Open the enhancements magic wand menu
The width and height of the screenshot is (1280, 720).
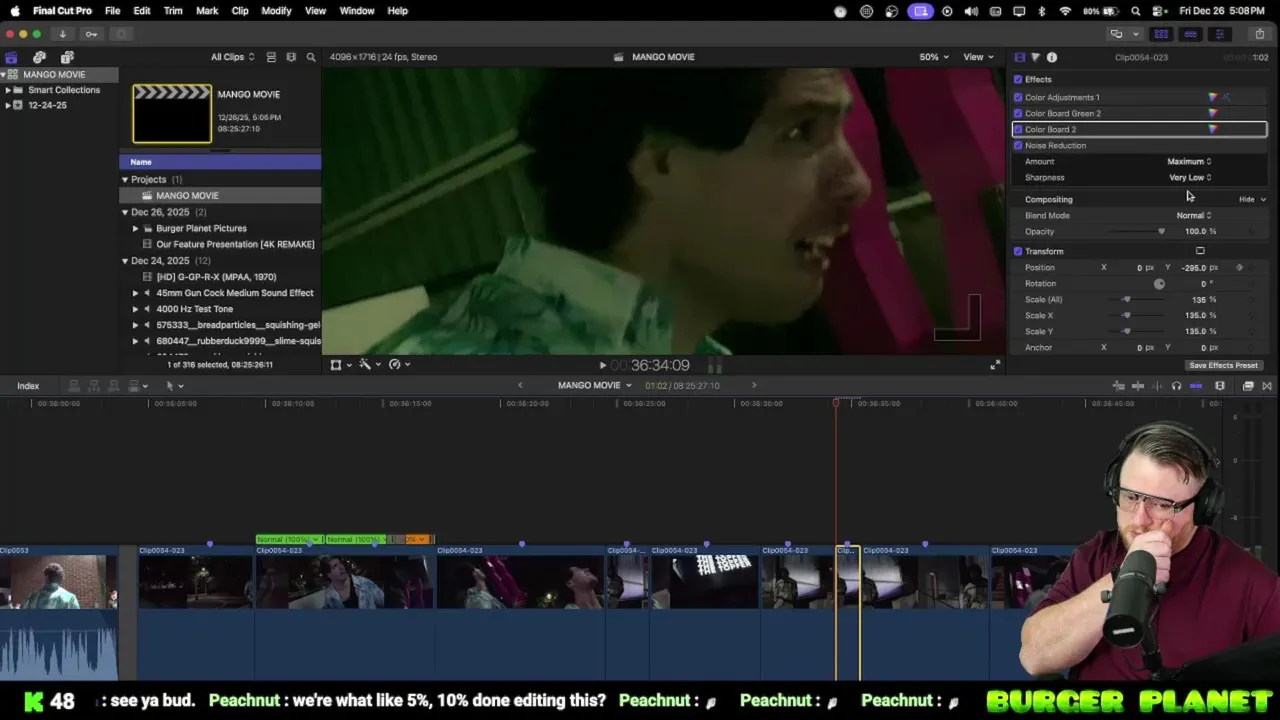[369, 365]
